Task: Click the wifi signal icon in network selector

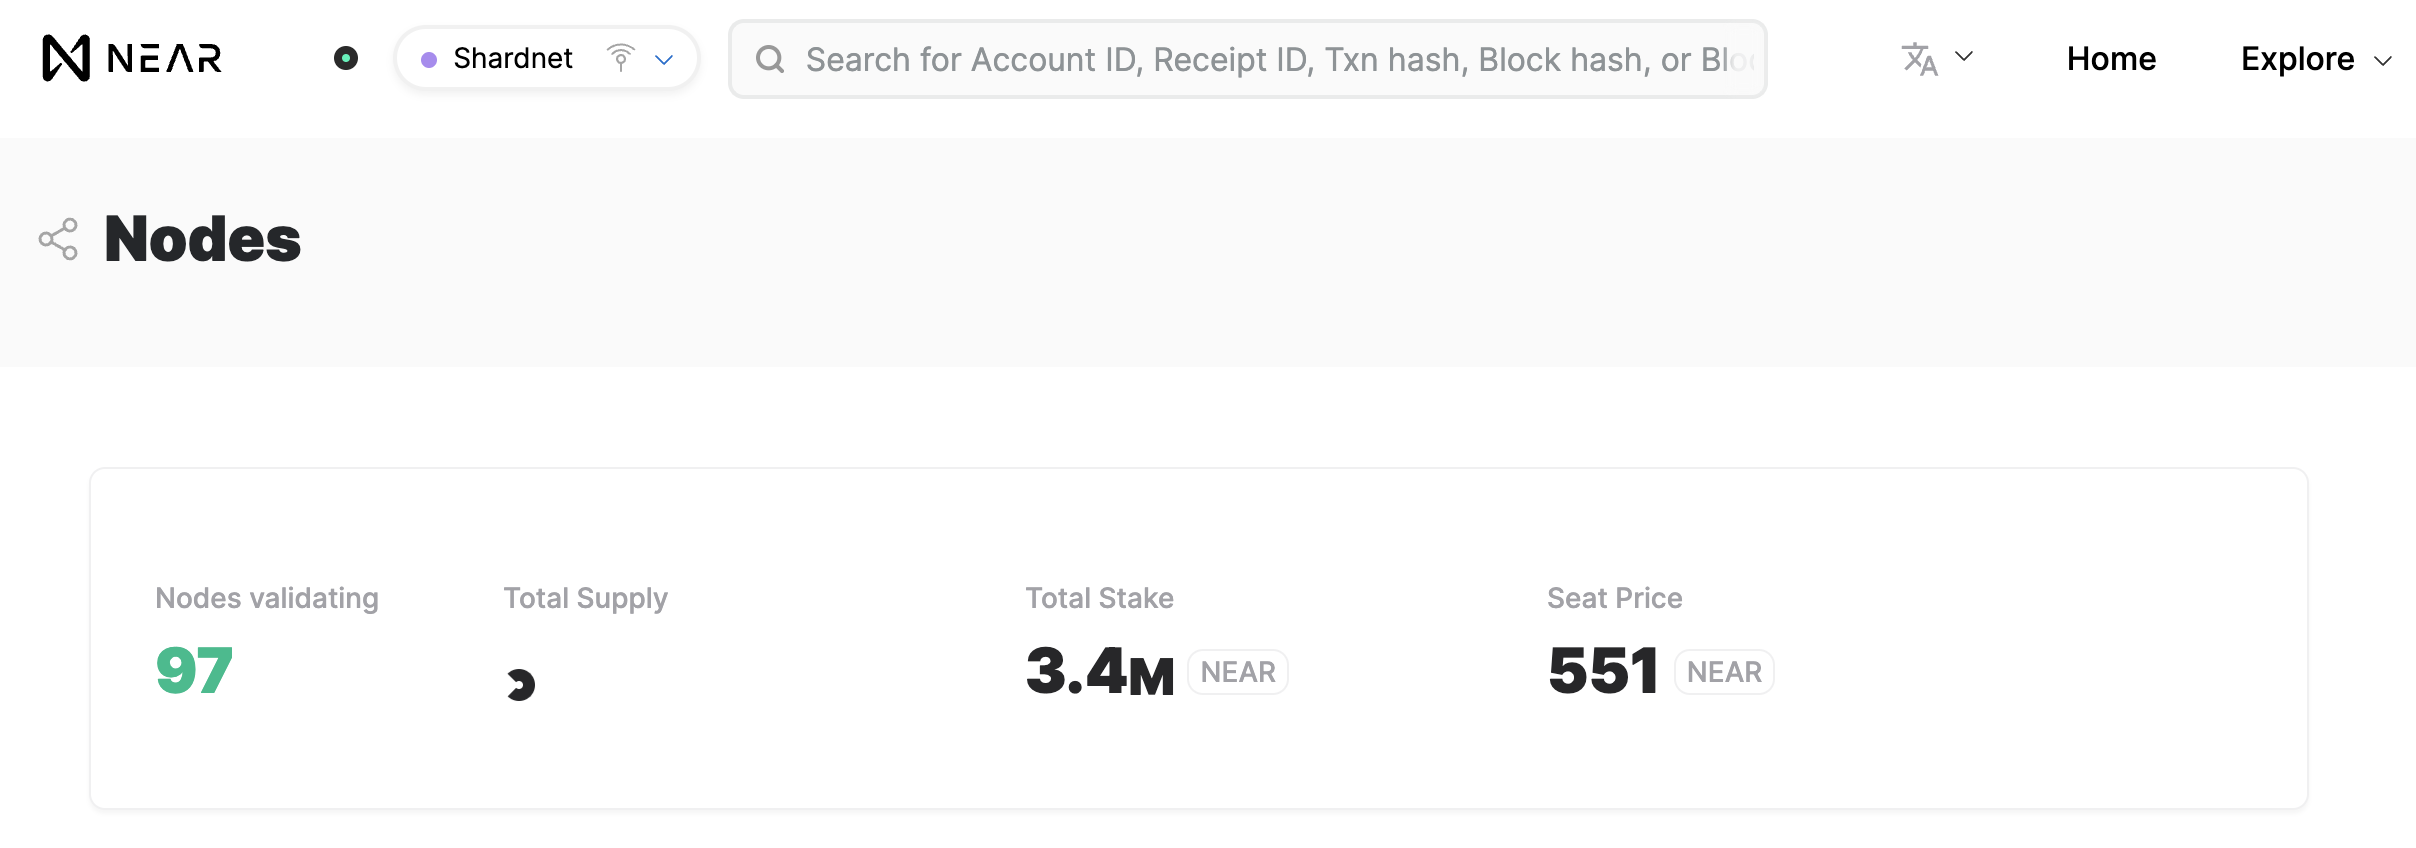Action: pos(621,58)
